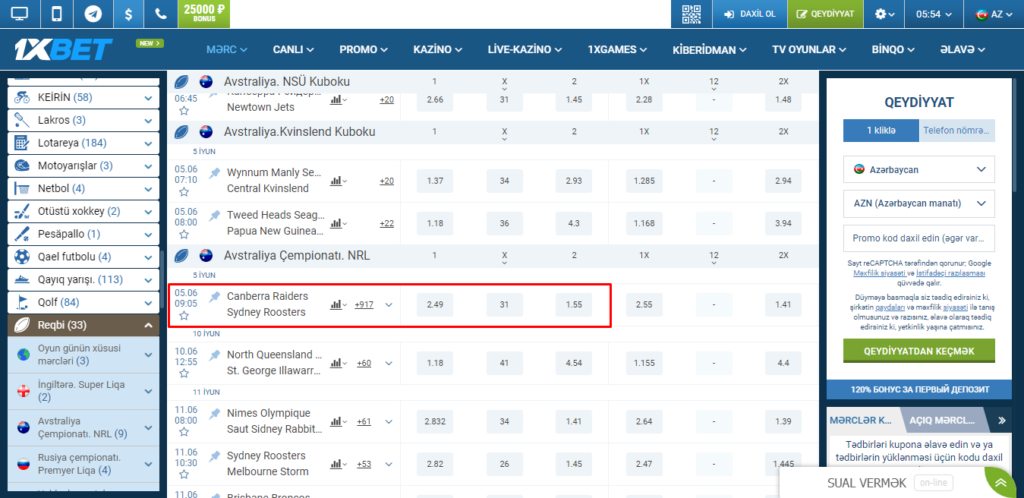Open the QR code icon
This screenshot has height=498, width=1024.
click(691, 14)
